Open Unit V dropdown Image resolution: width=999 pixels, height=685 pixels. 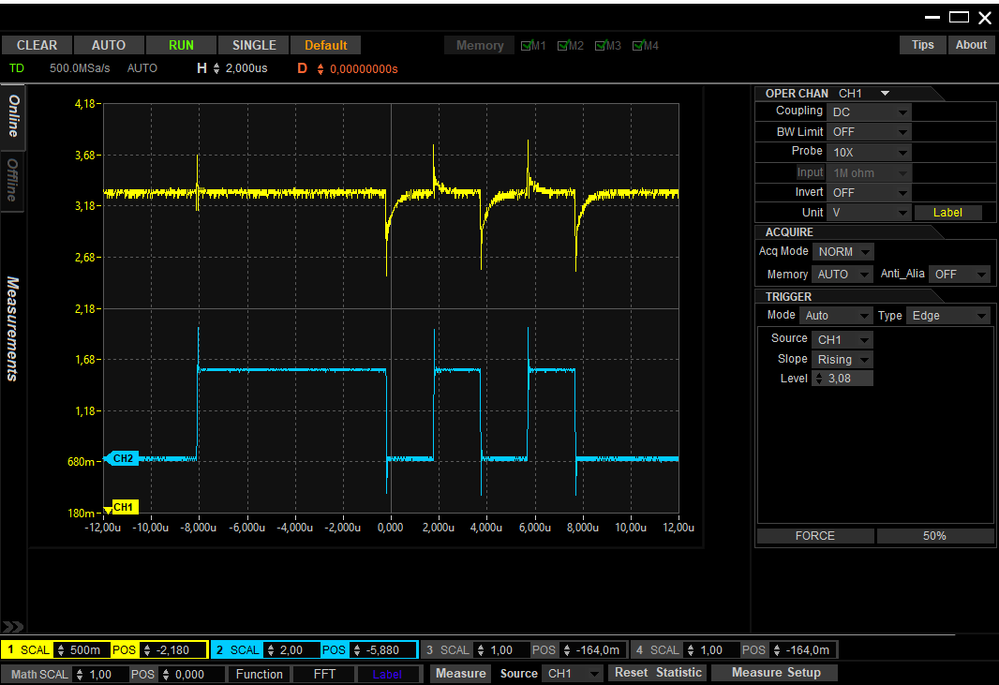(x=869, y=213)
